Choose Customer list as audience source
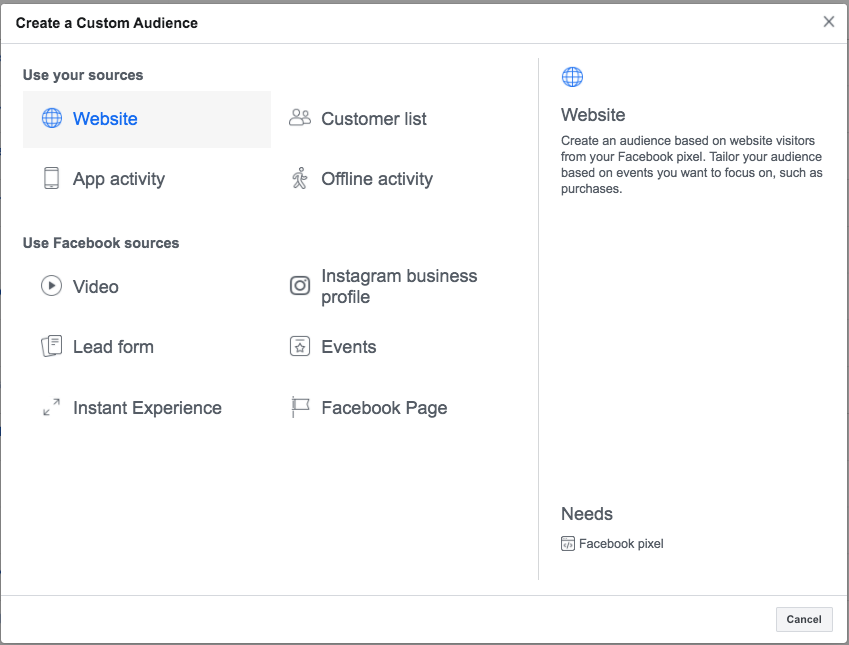 coord(374,119)
